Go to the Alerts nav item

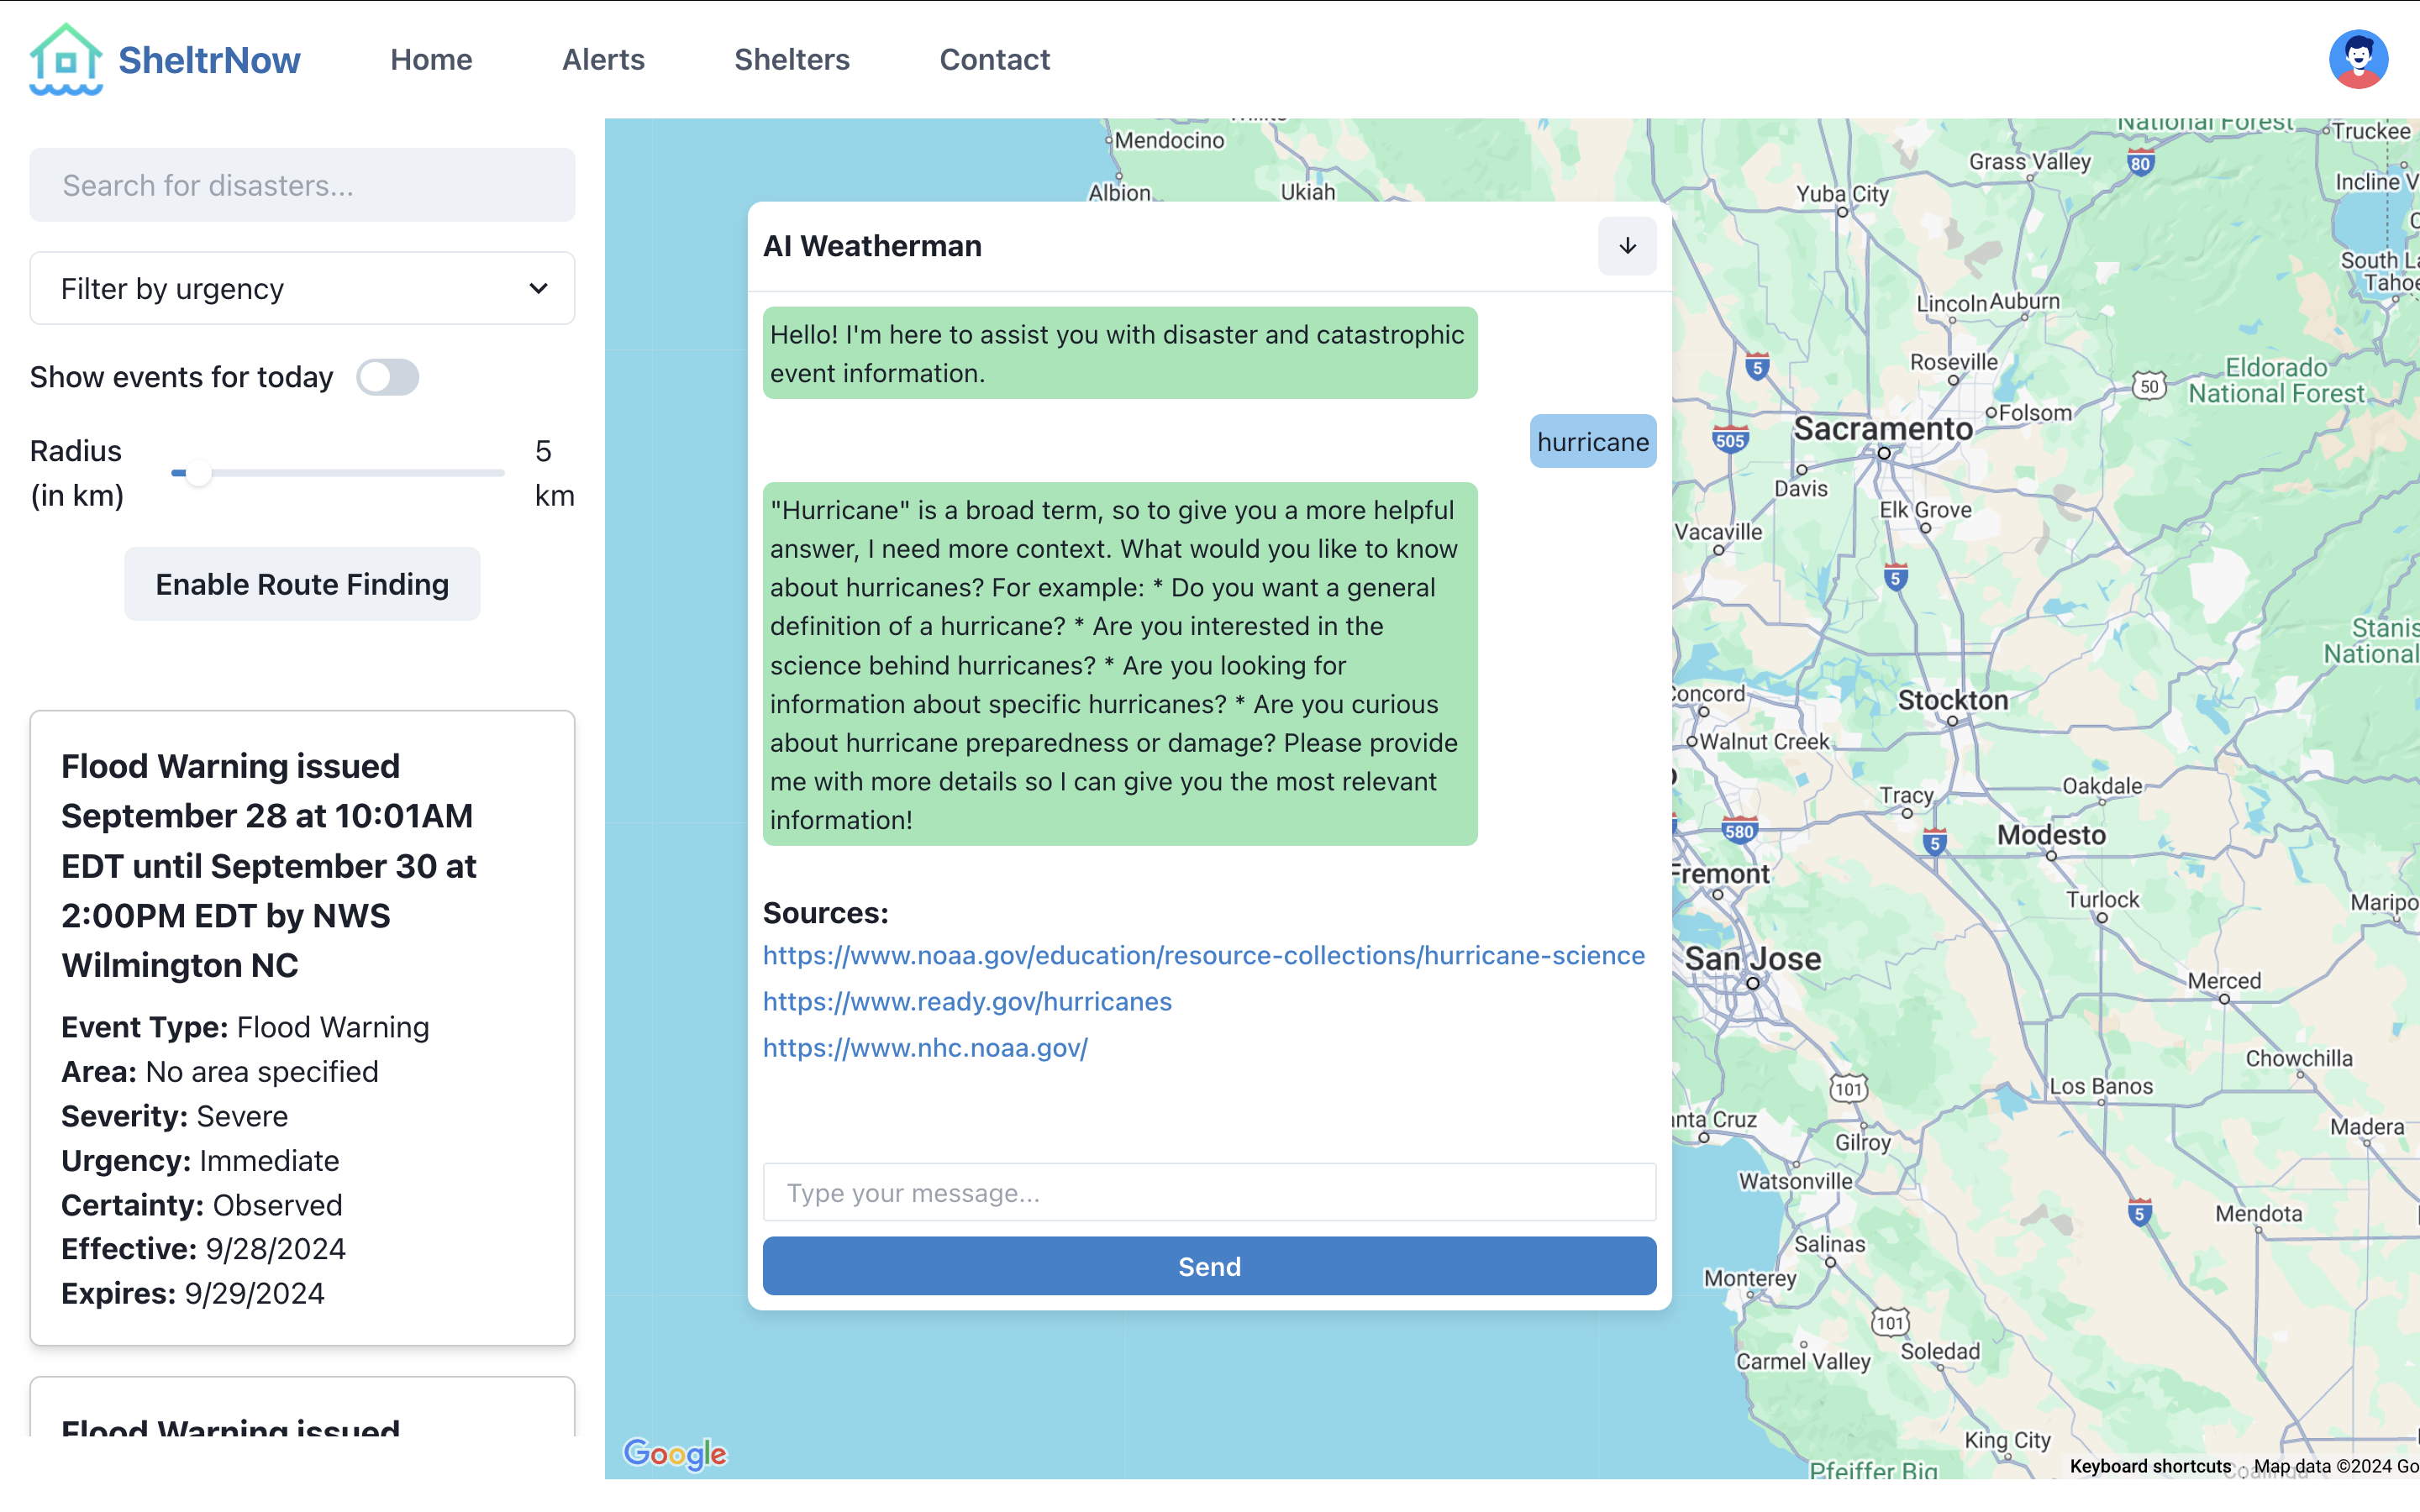[603, 60]
